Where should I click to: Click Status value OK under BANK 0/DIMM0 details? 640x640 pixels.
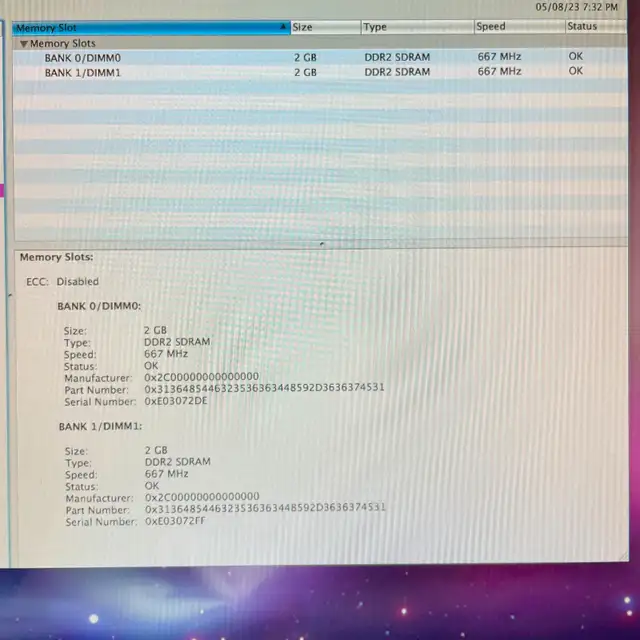click(151, 365)
